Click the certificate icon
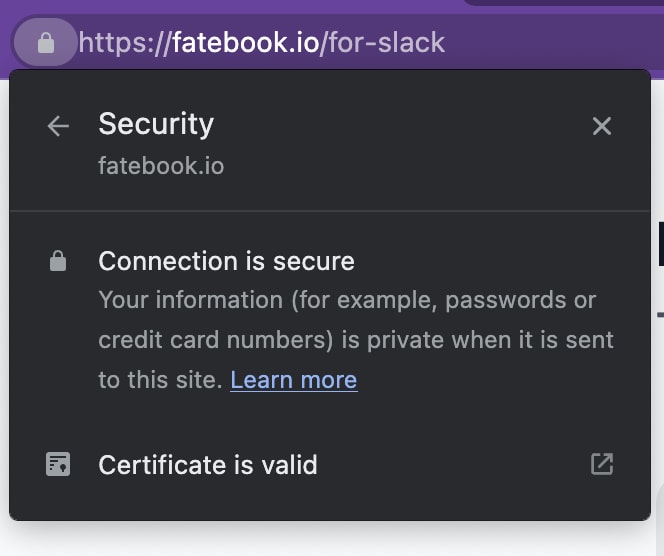The height and width of the screenshot is (556, 664). click(x=58, y=465)
